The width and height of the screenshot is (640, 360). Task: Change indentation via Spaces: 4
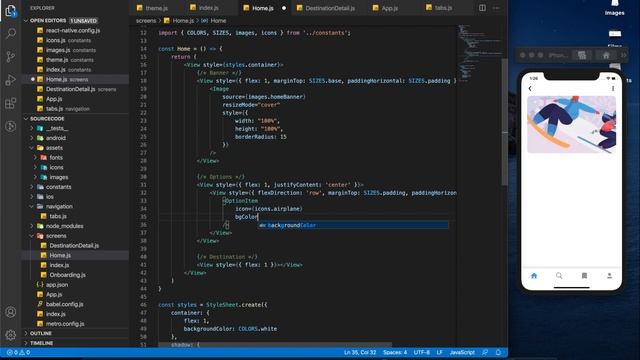395,352
